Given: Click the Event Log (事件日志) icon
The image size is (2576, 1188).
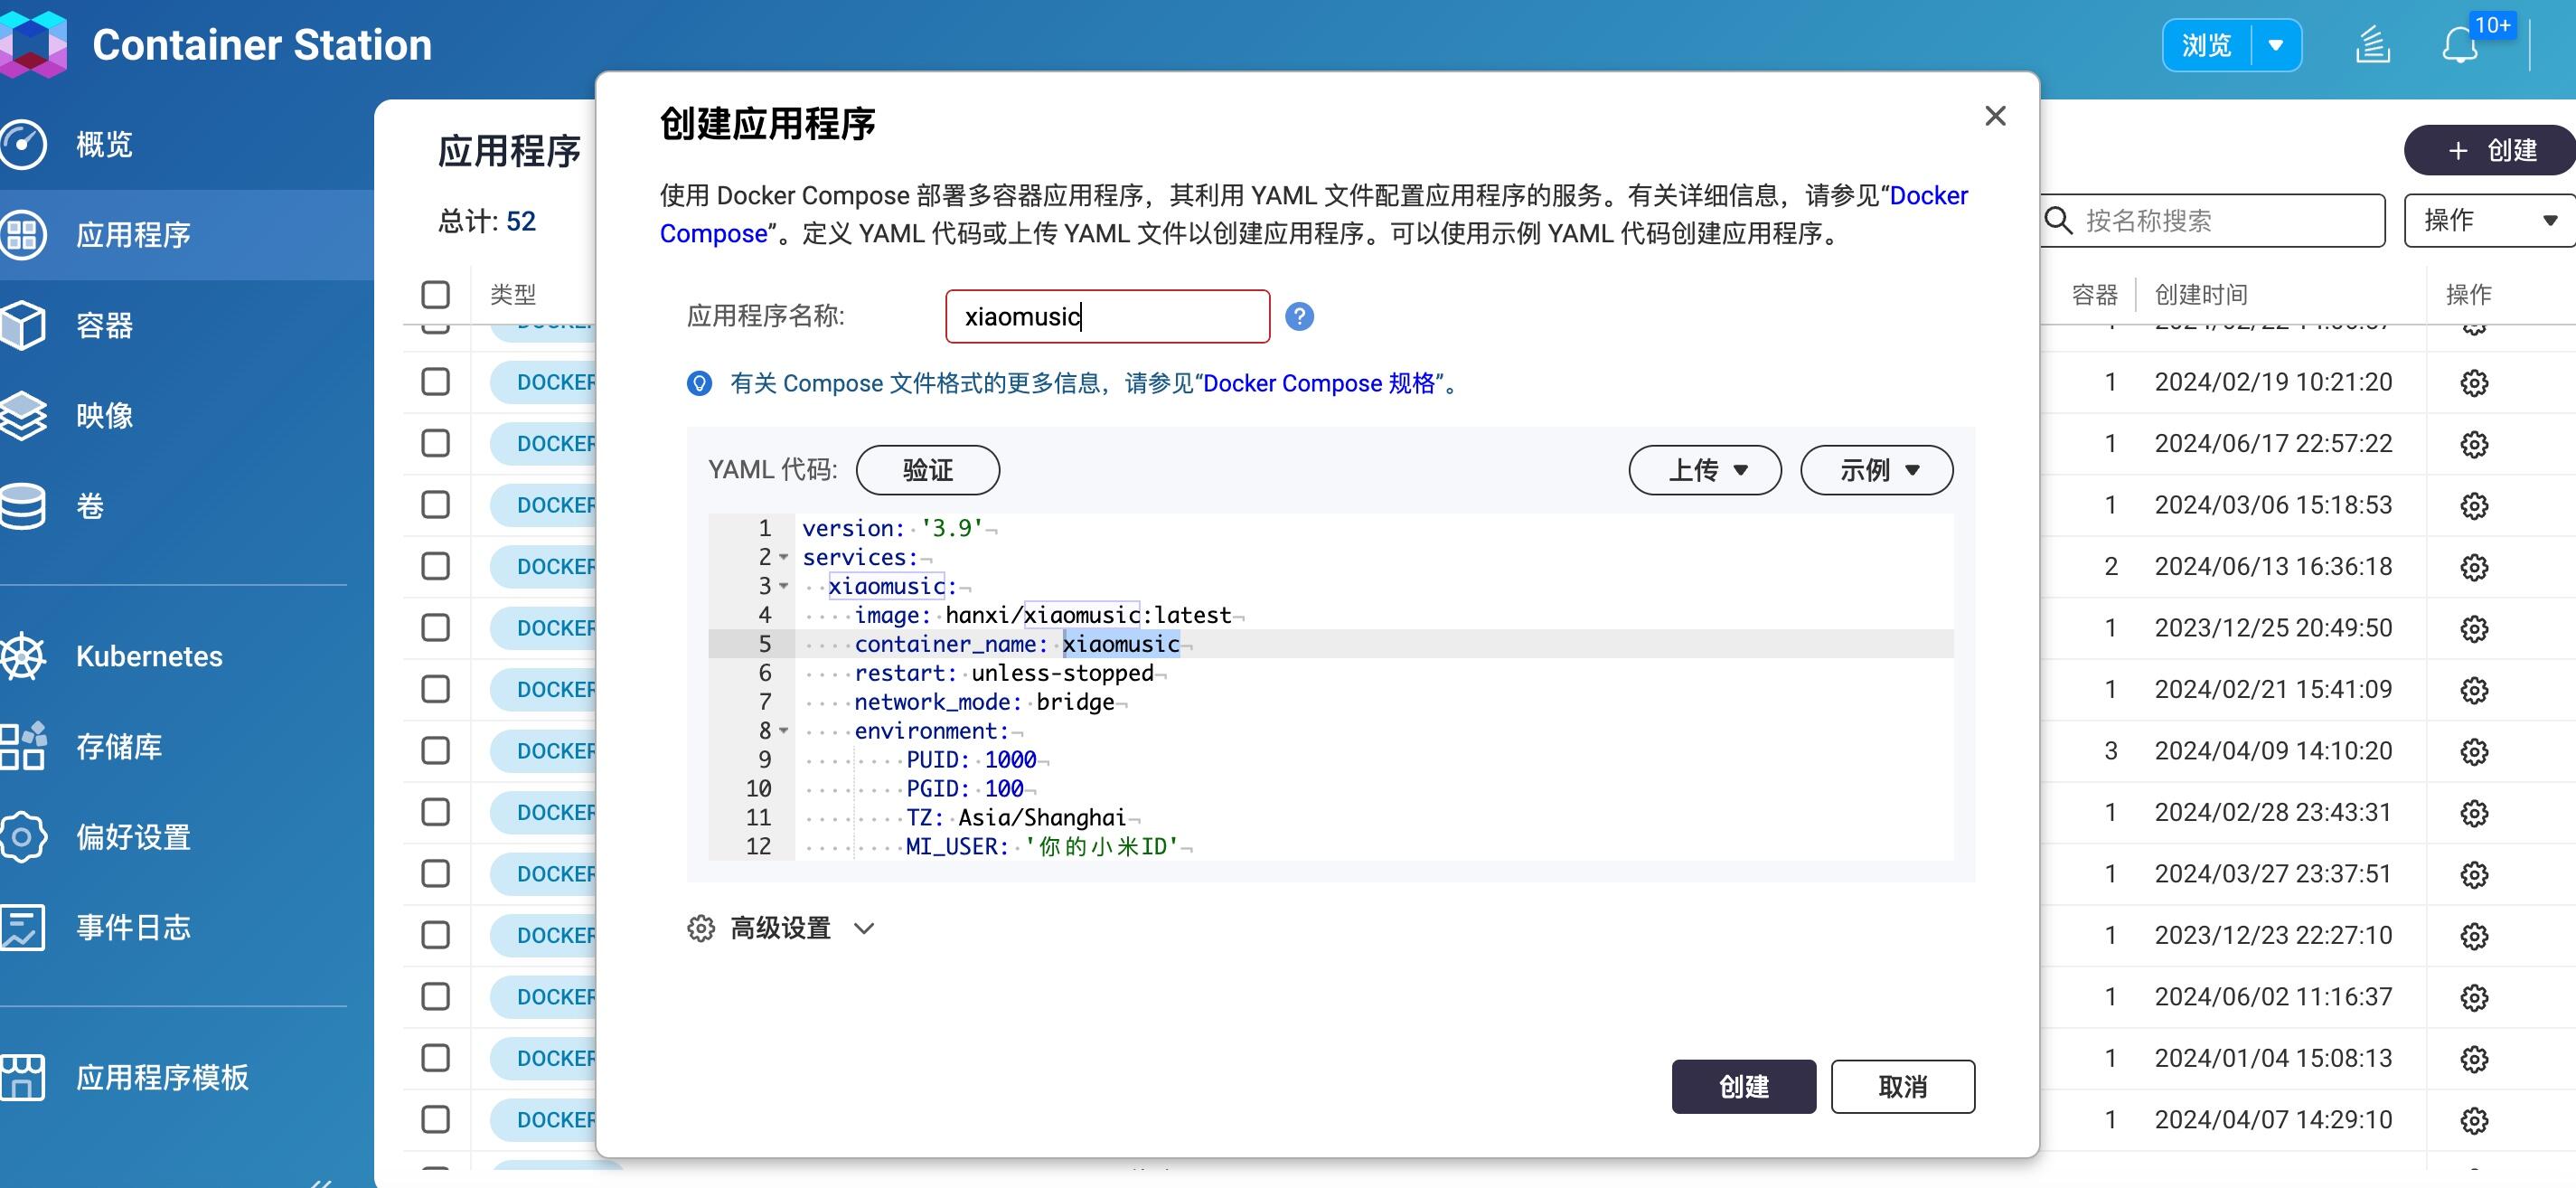Looking at the screenshot, I should tap(22, 927).
